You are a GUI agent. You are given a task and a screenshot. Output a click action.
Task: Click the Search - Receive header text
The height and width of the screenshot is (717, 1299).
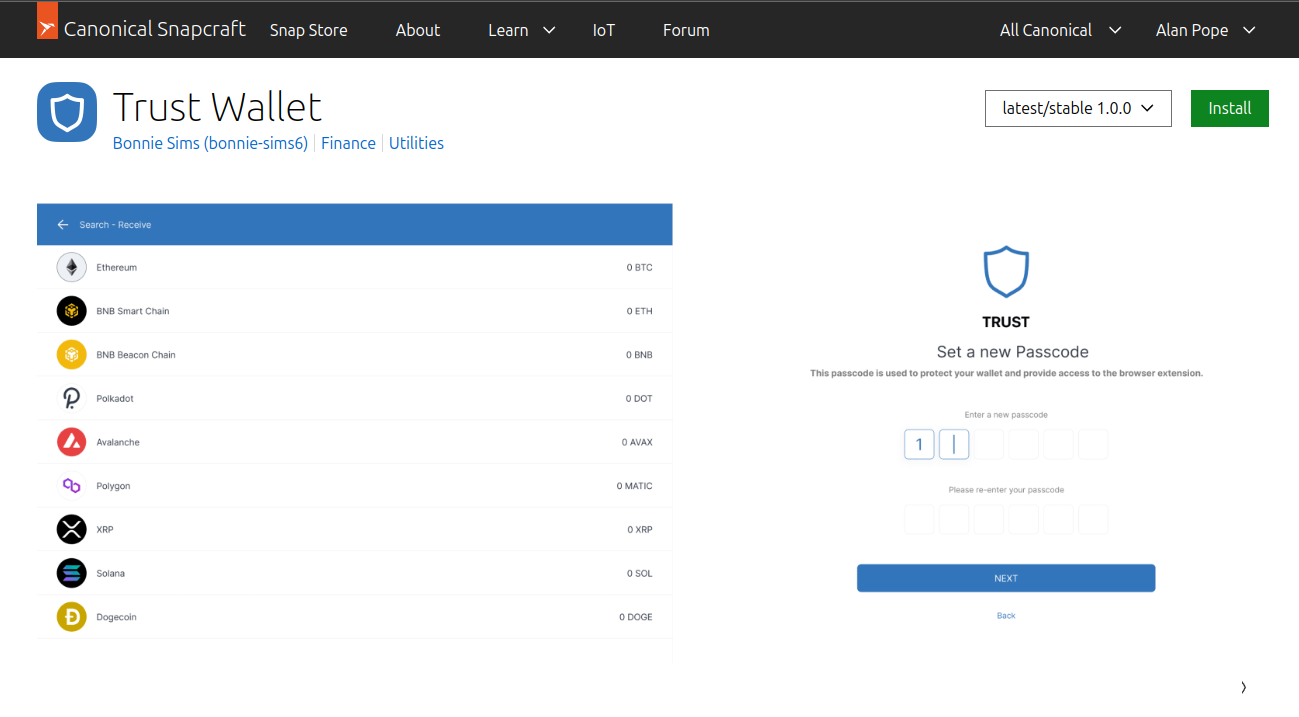click(x=116, y=225)
